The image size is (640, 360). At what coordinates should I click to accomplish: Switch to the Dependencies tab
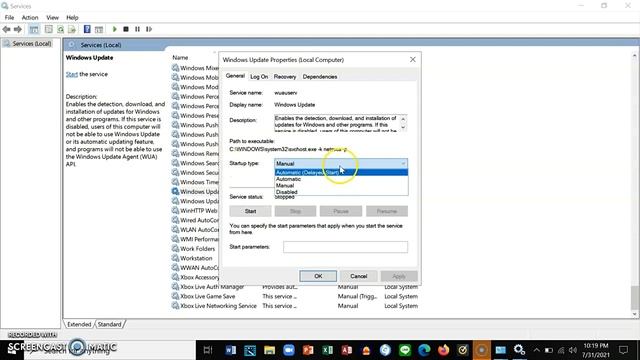pyautogui.click(x=320, y=76)
